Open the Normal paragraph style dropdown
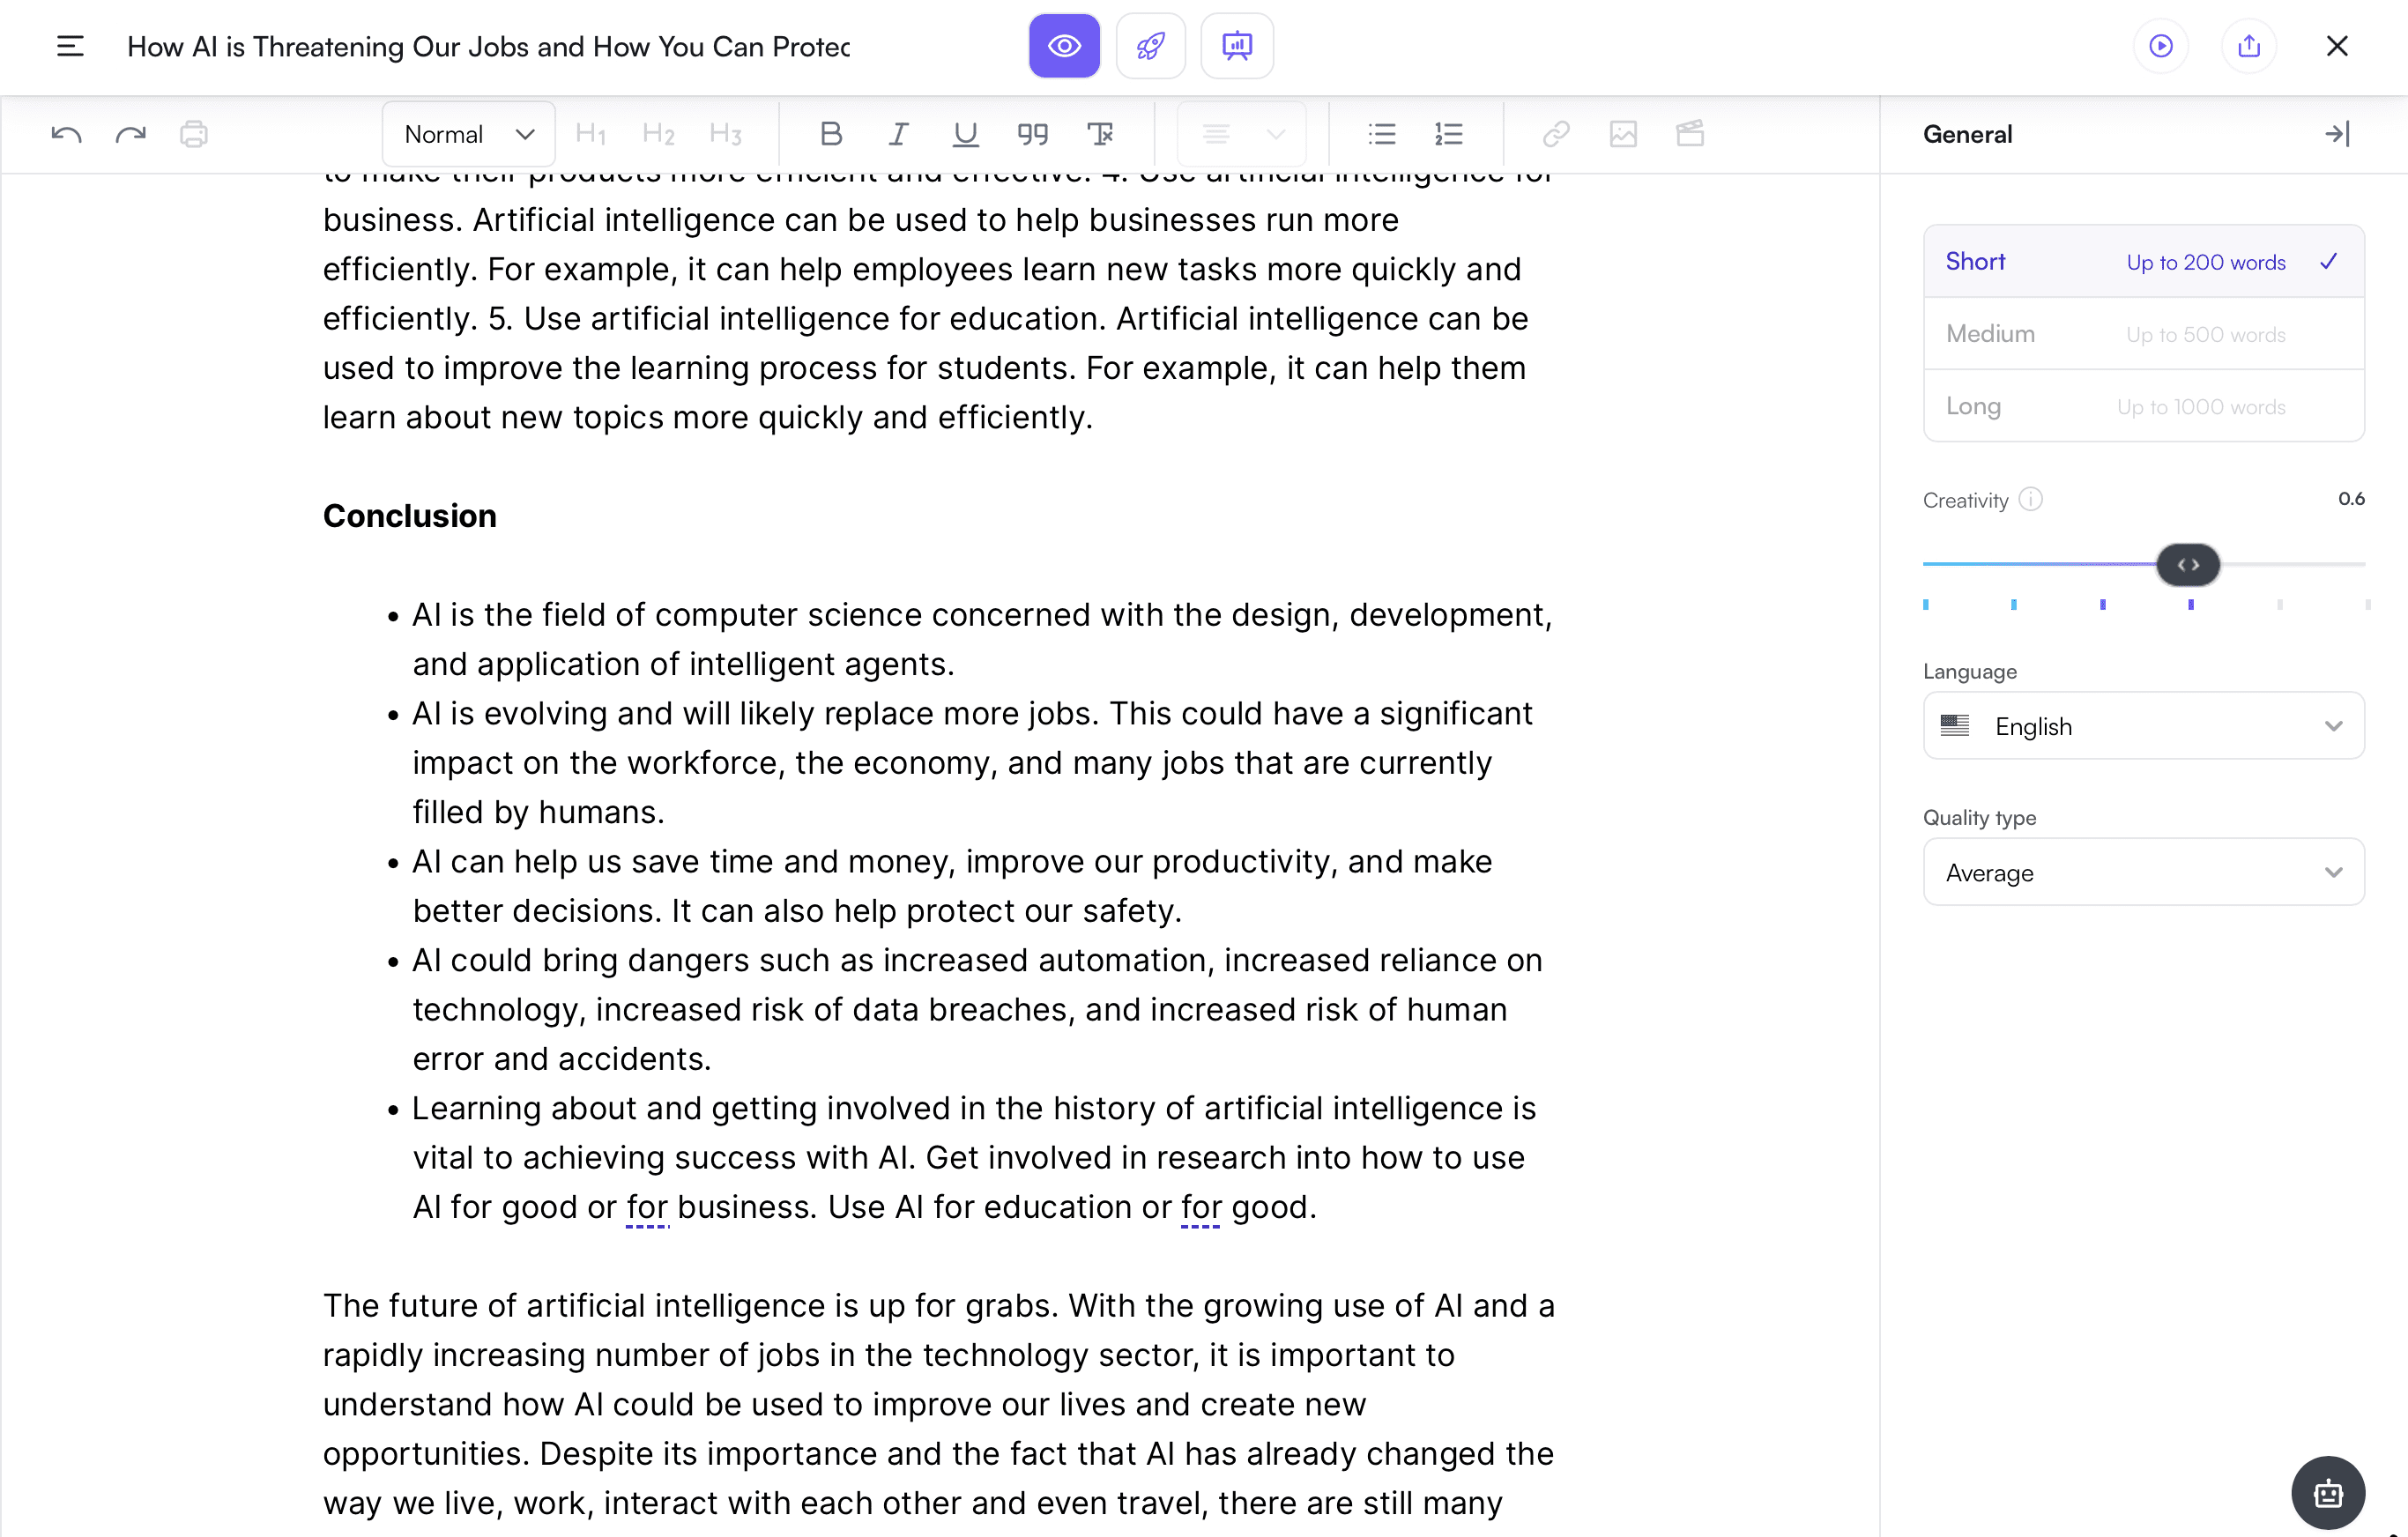The height and width of the screenshot is (1537, 2408). tap(468, 134)
